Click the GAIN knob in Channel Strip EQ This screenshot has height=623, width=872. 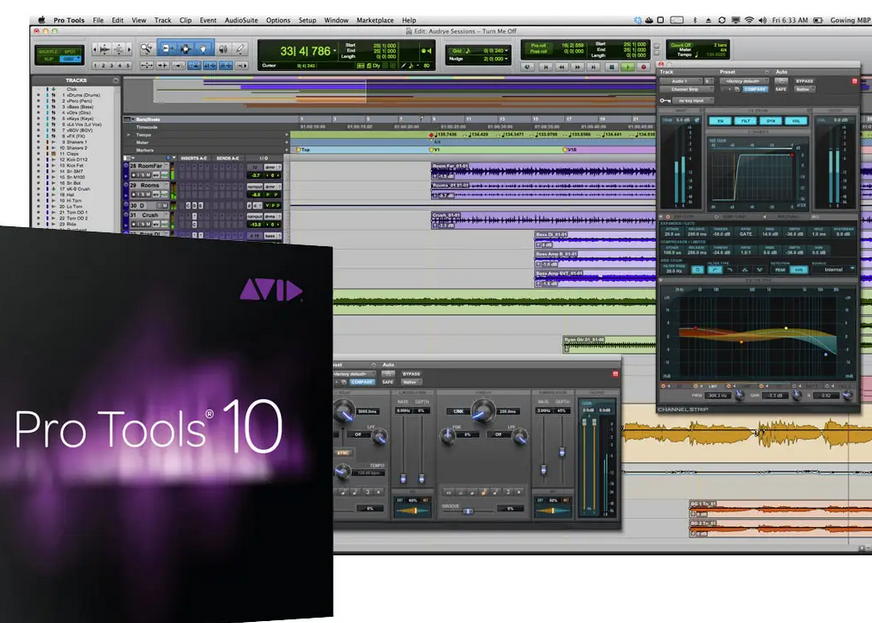797,395
